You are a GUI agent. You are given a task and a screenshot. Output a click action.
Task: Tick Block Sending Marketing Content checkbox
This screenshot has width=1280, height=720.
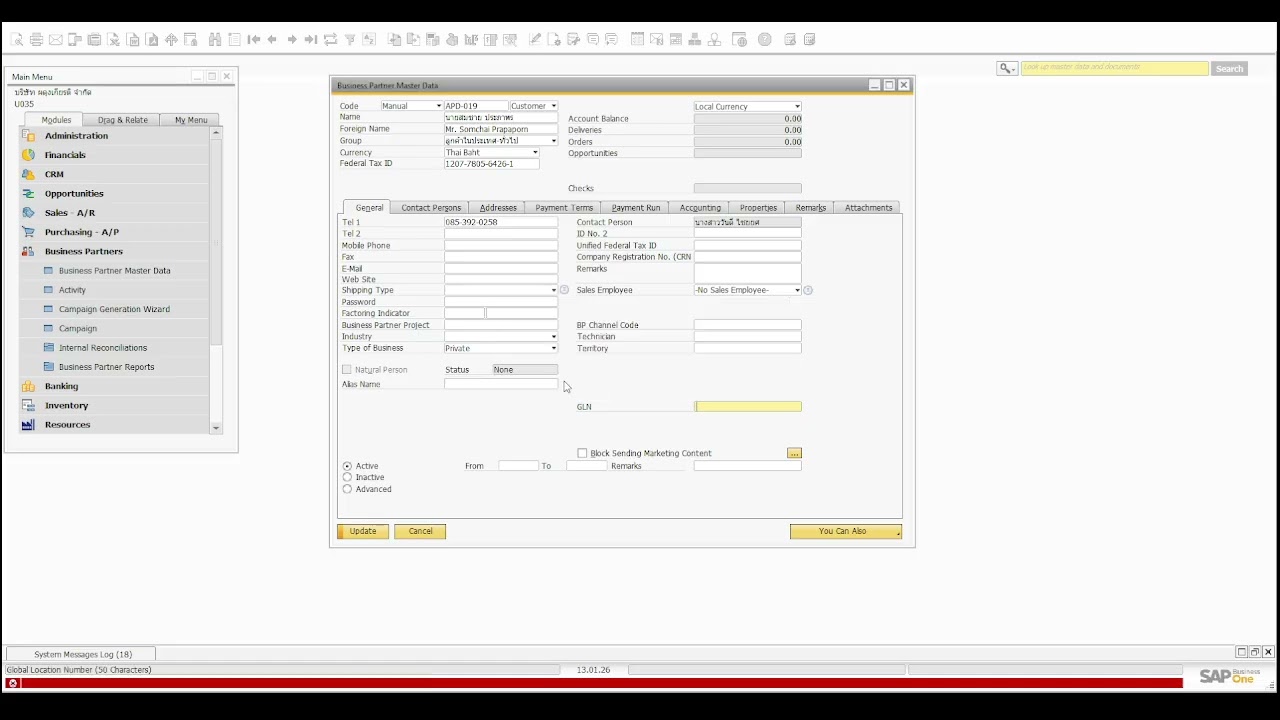pyautogui.click(x=582, y=453)
